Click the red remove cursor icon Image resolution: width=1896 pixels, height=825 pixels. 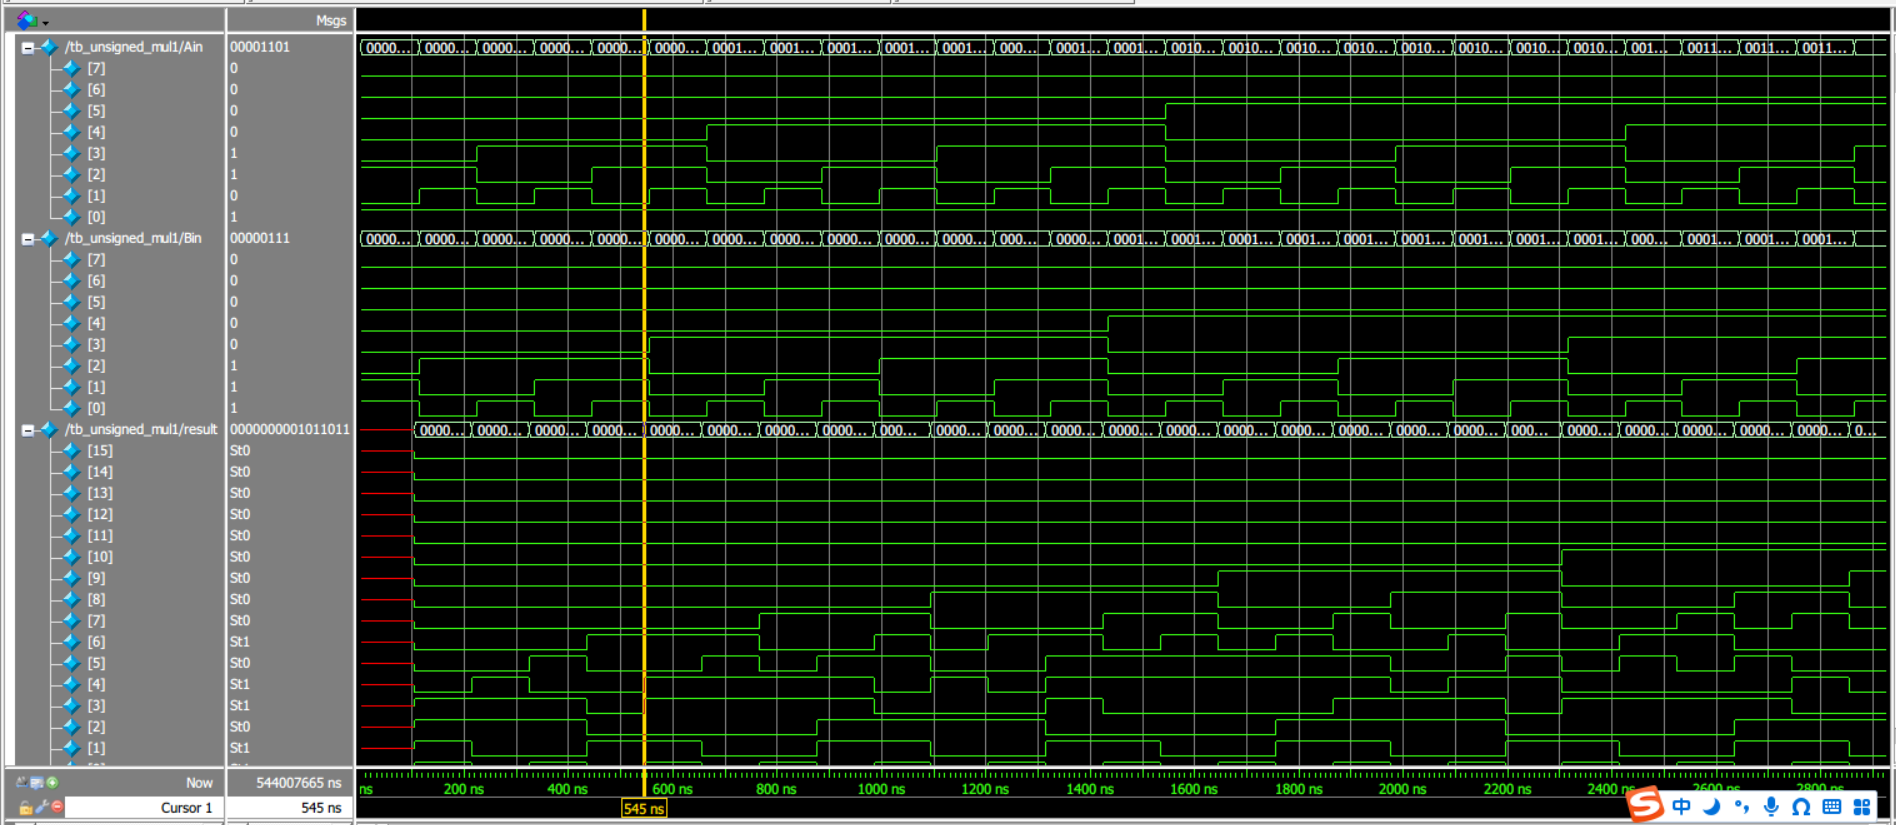click(57, 806)
